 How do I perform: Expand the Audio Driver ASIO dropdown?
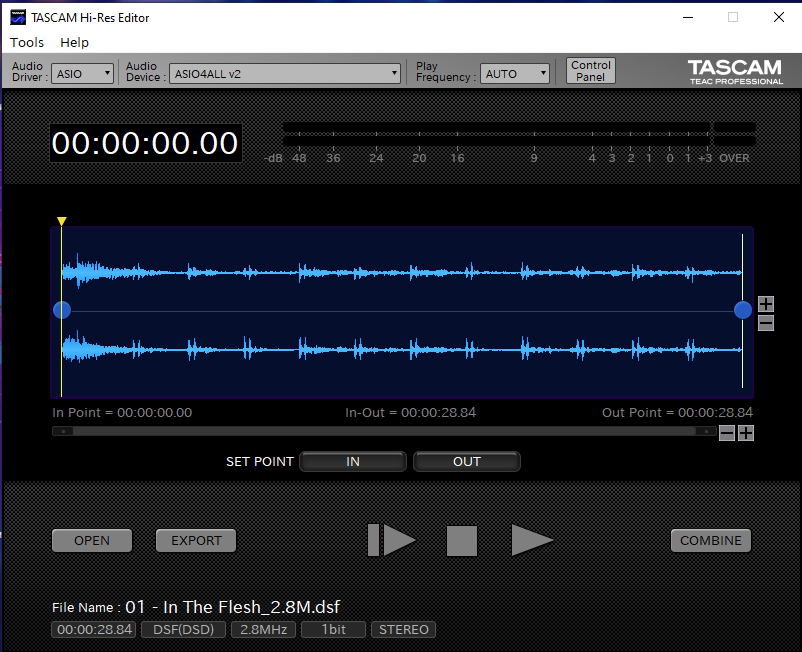[x=84, y=73]
